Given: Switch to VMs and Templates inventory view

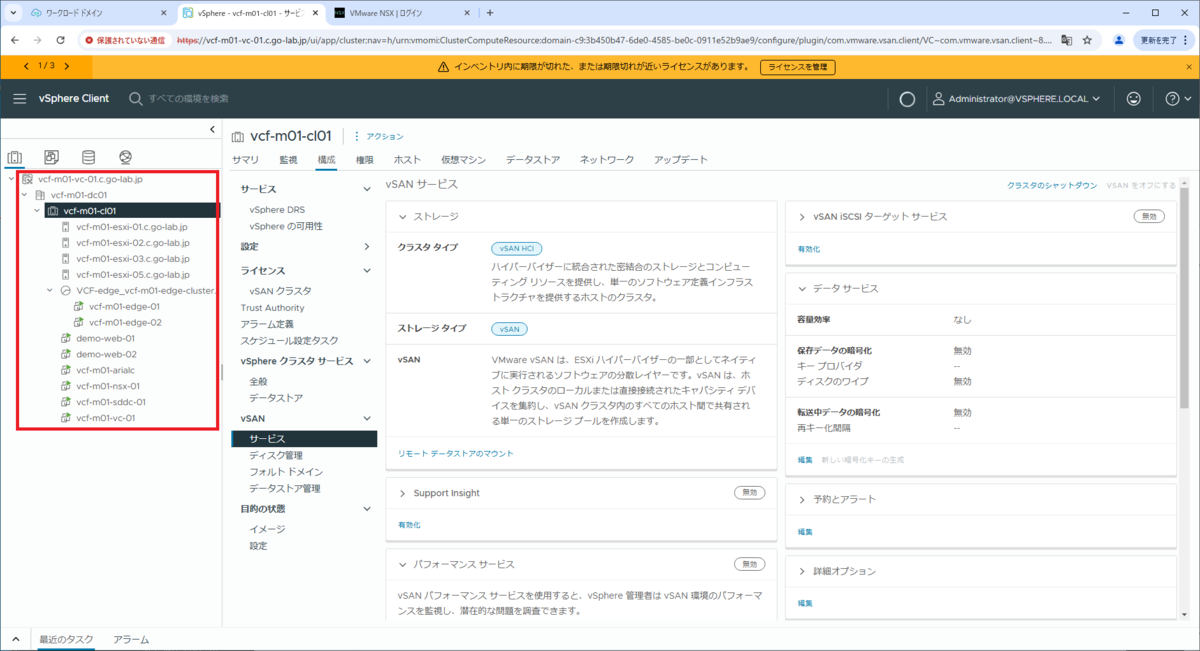Looking at the screenshot, I should tap(52, 157).
